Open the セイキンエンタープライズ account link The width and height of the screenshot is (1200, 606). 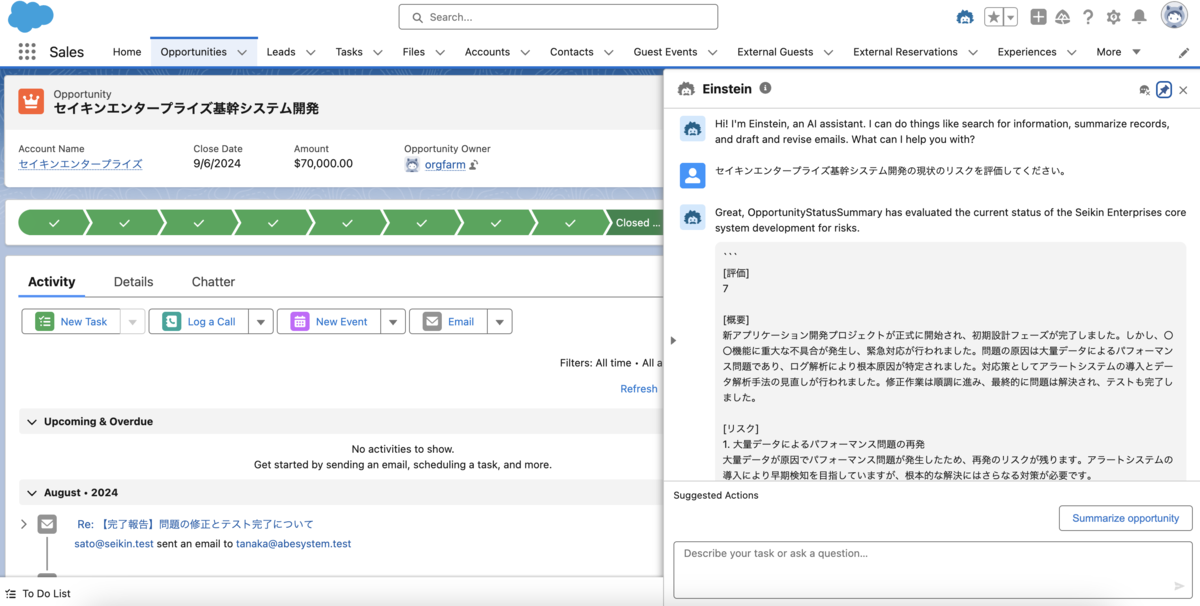(x=80, y=164)
